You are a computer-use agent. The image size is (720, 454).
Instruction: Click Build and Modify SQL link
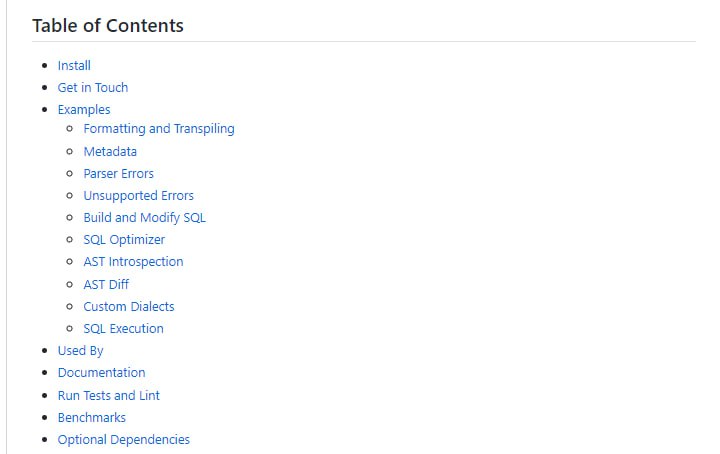(145, 217)
